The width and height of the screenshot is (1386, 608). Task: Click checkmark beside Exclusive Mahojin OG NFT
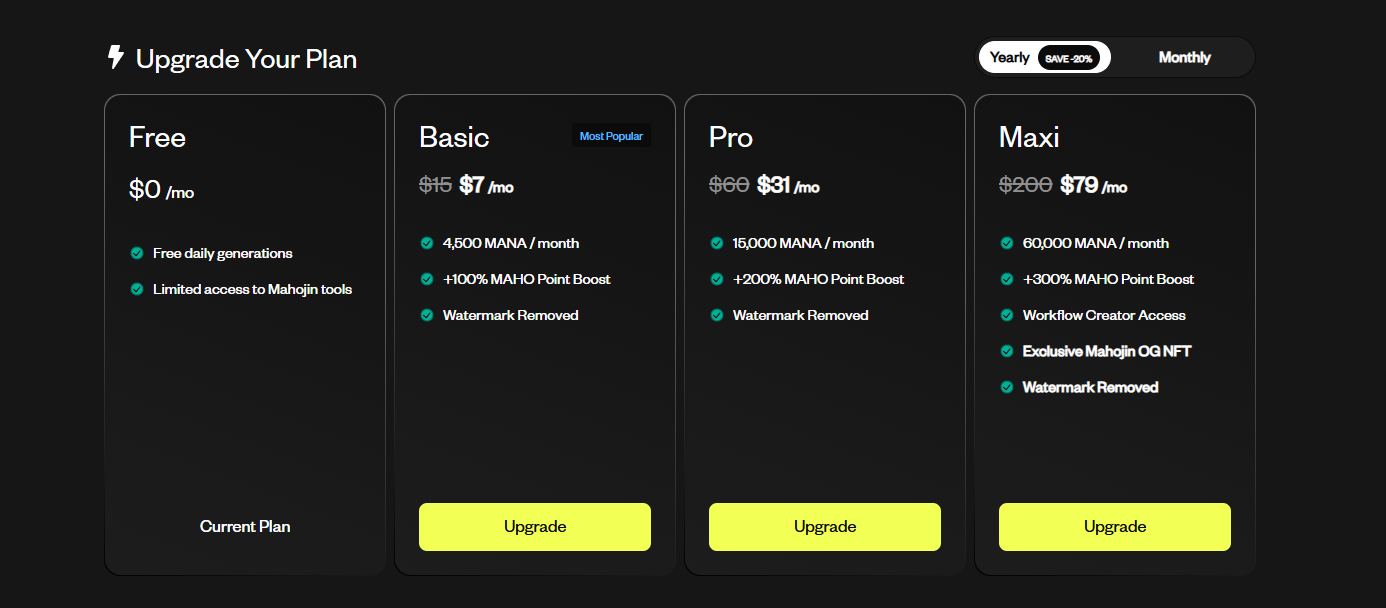(1007, 351)
